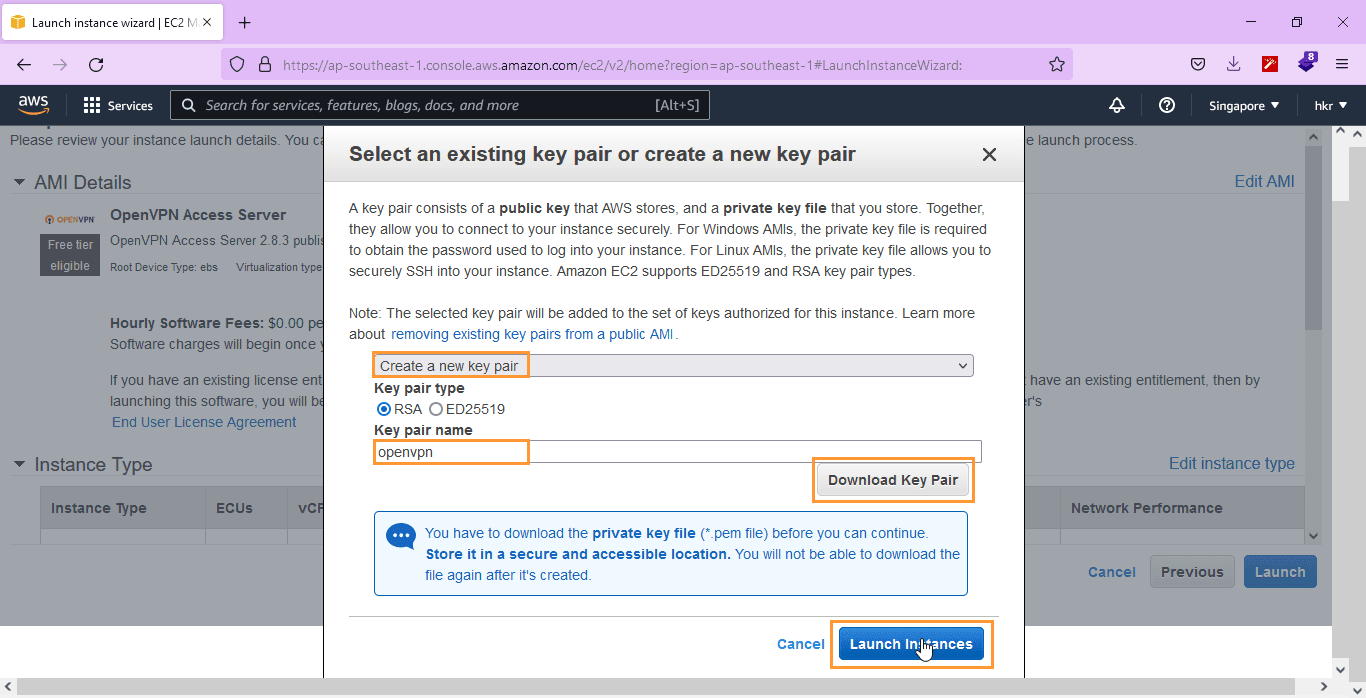Screen dimensions: 1366x698
Task: Open the End User License Agreement link
Action: [x=204, y=422]
